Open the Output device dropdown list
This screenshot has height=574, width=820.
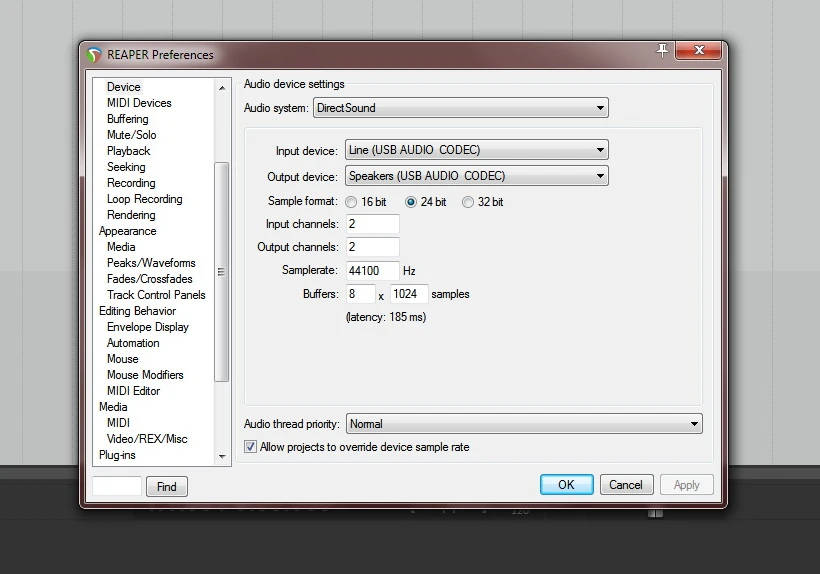pos(476,176)
